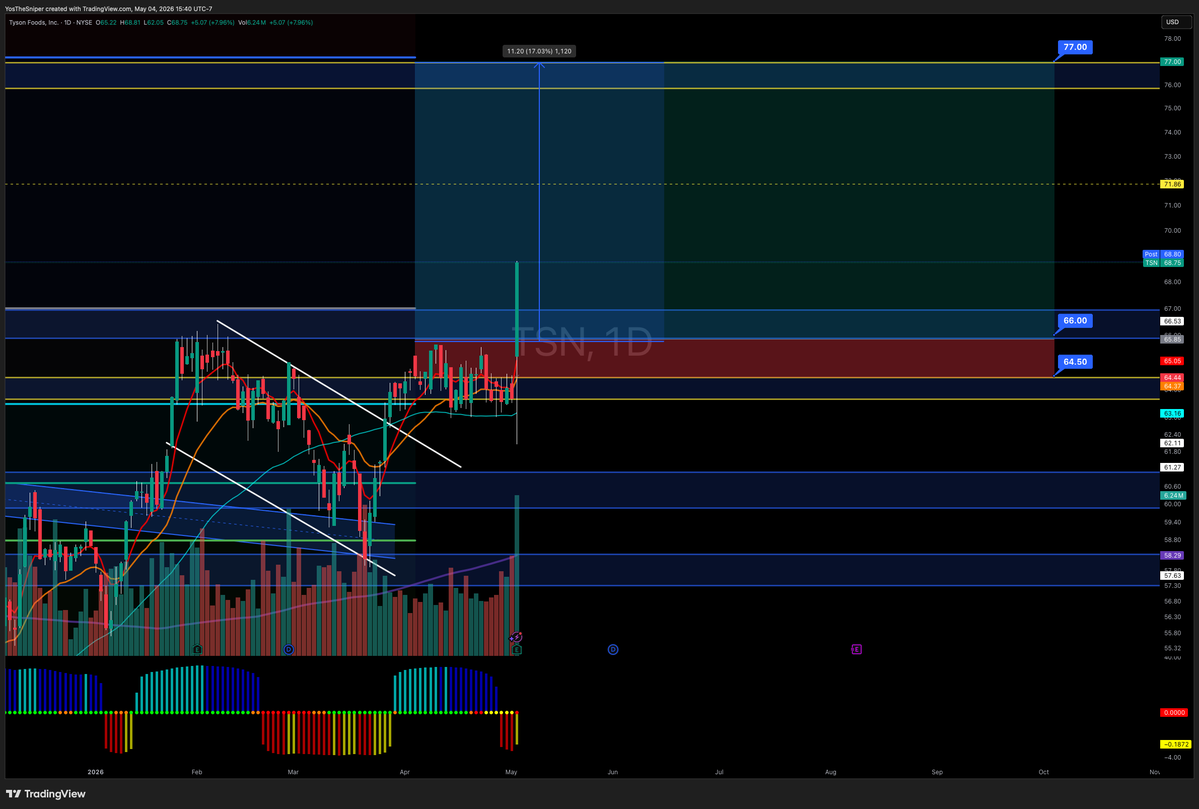Open the purple earnings marker in August

tap(856, 649)
